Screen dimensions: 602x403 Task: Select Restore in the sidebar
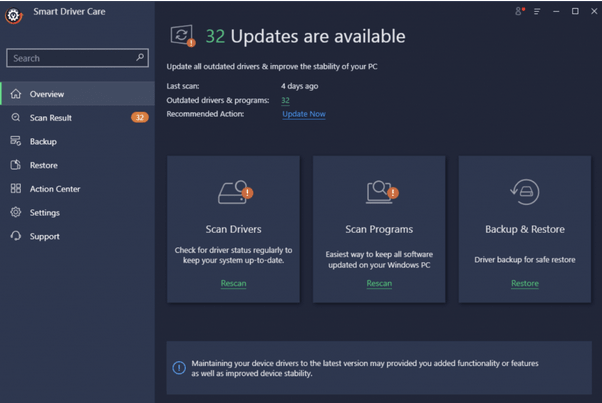coord(78,165)
